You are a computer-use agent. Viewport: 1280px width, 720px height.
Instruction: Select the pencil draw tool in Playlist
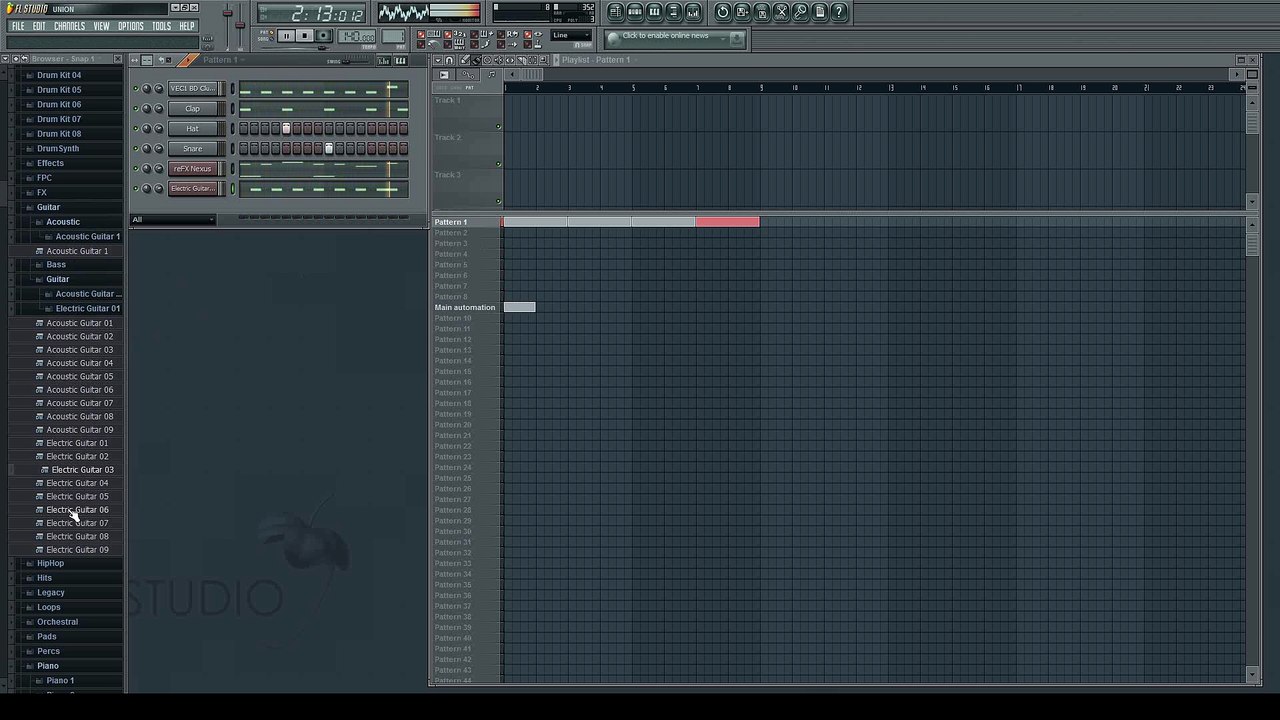[x=464, y=59]
